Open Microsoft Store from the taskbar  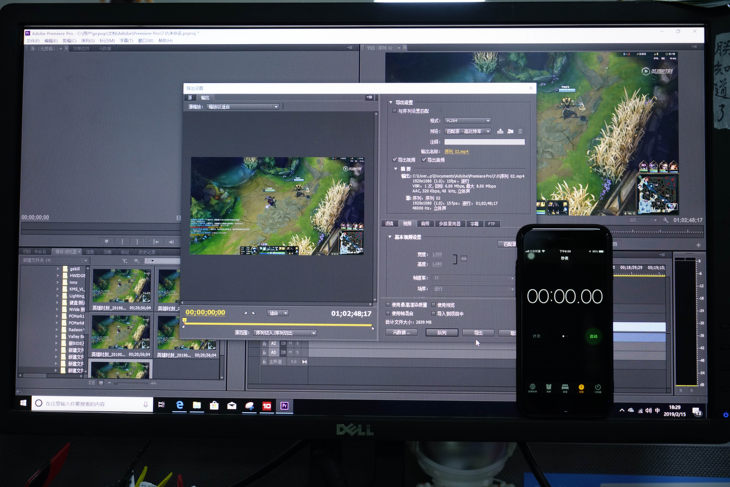[x=214, y=405]
